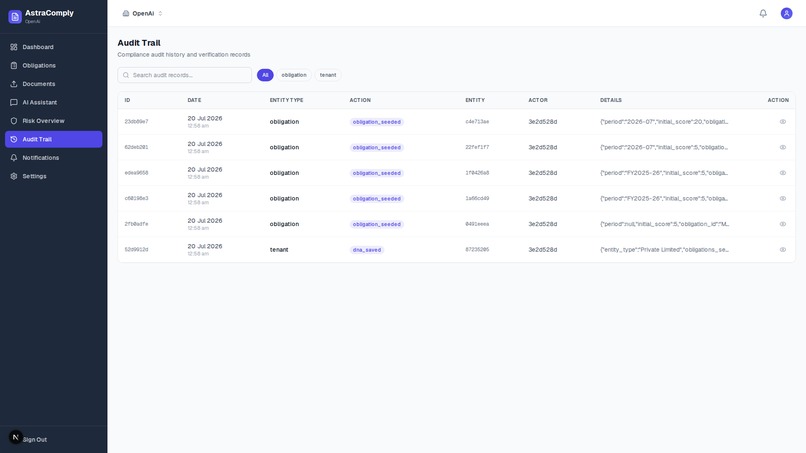This screenshot has height=453, width=806.
Task: Click date cell in row 23db89e7
Action: click(205, 122)
